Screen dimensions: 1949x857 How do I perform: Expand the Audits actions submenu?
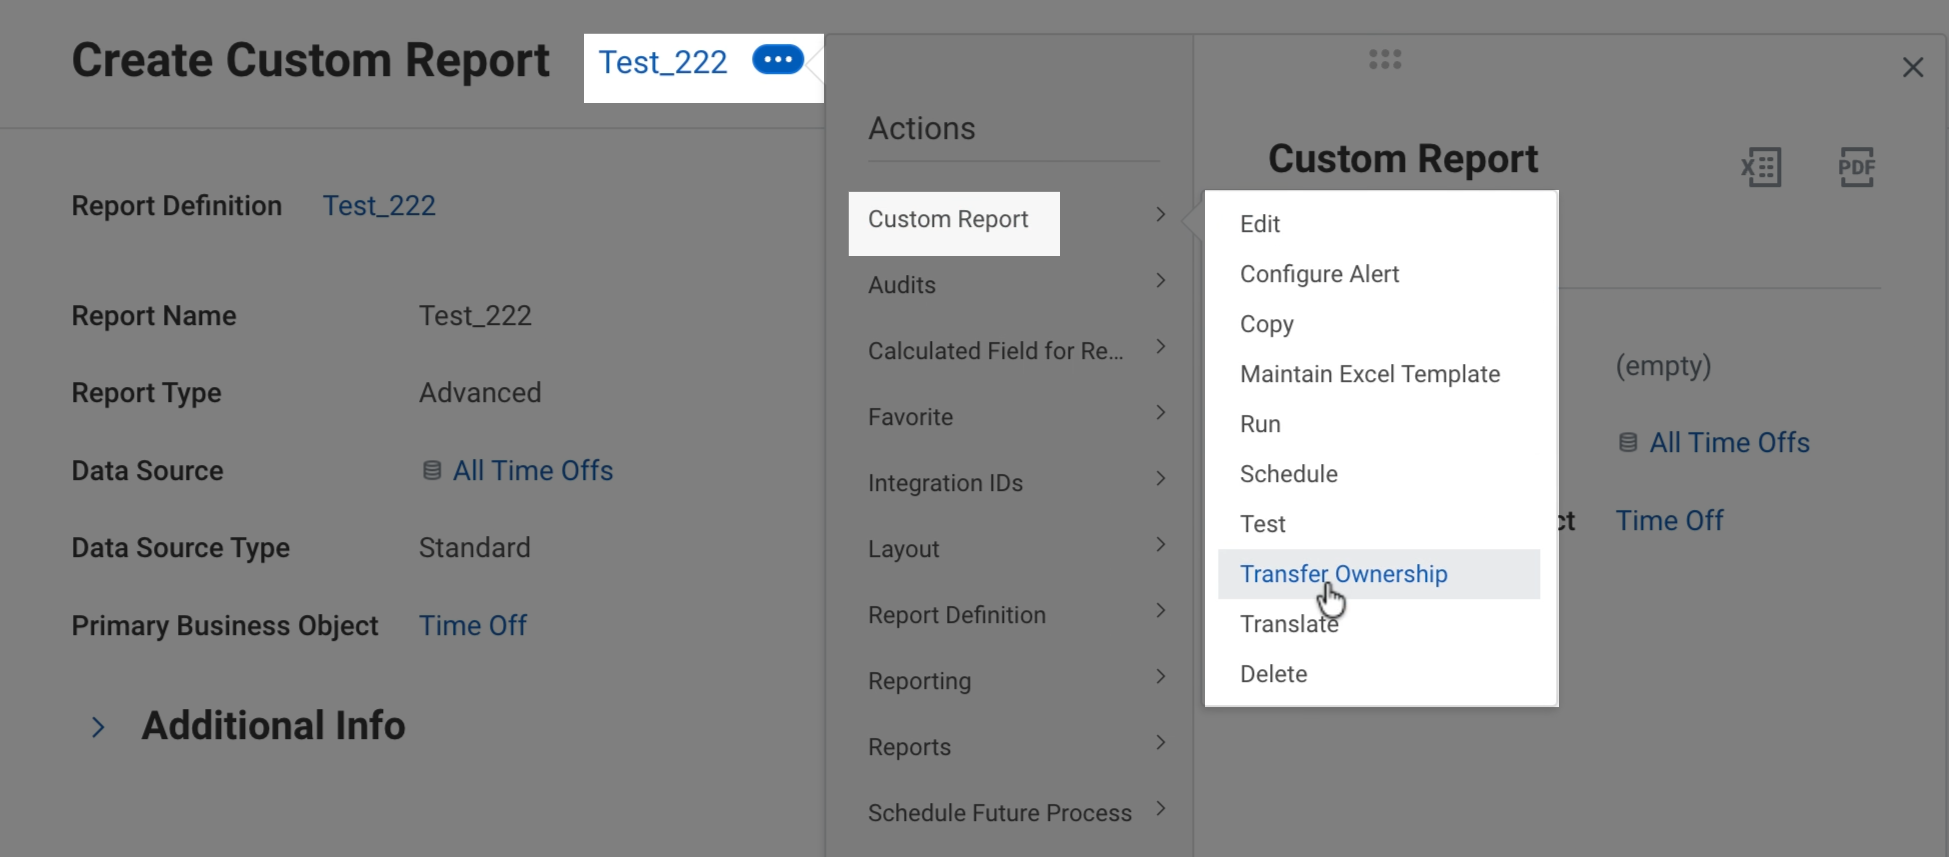click(1015, 285)
